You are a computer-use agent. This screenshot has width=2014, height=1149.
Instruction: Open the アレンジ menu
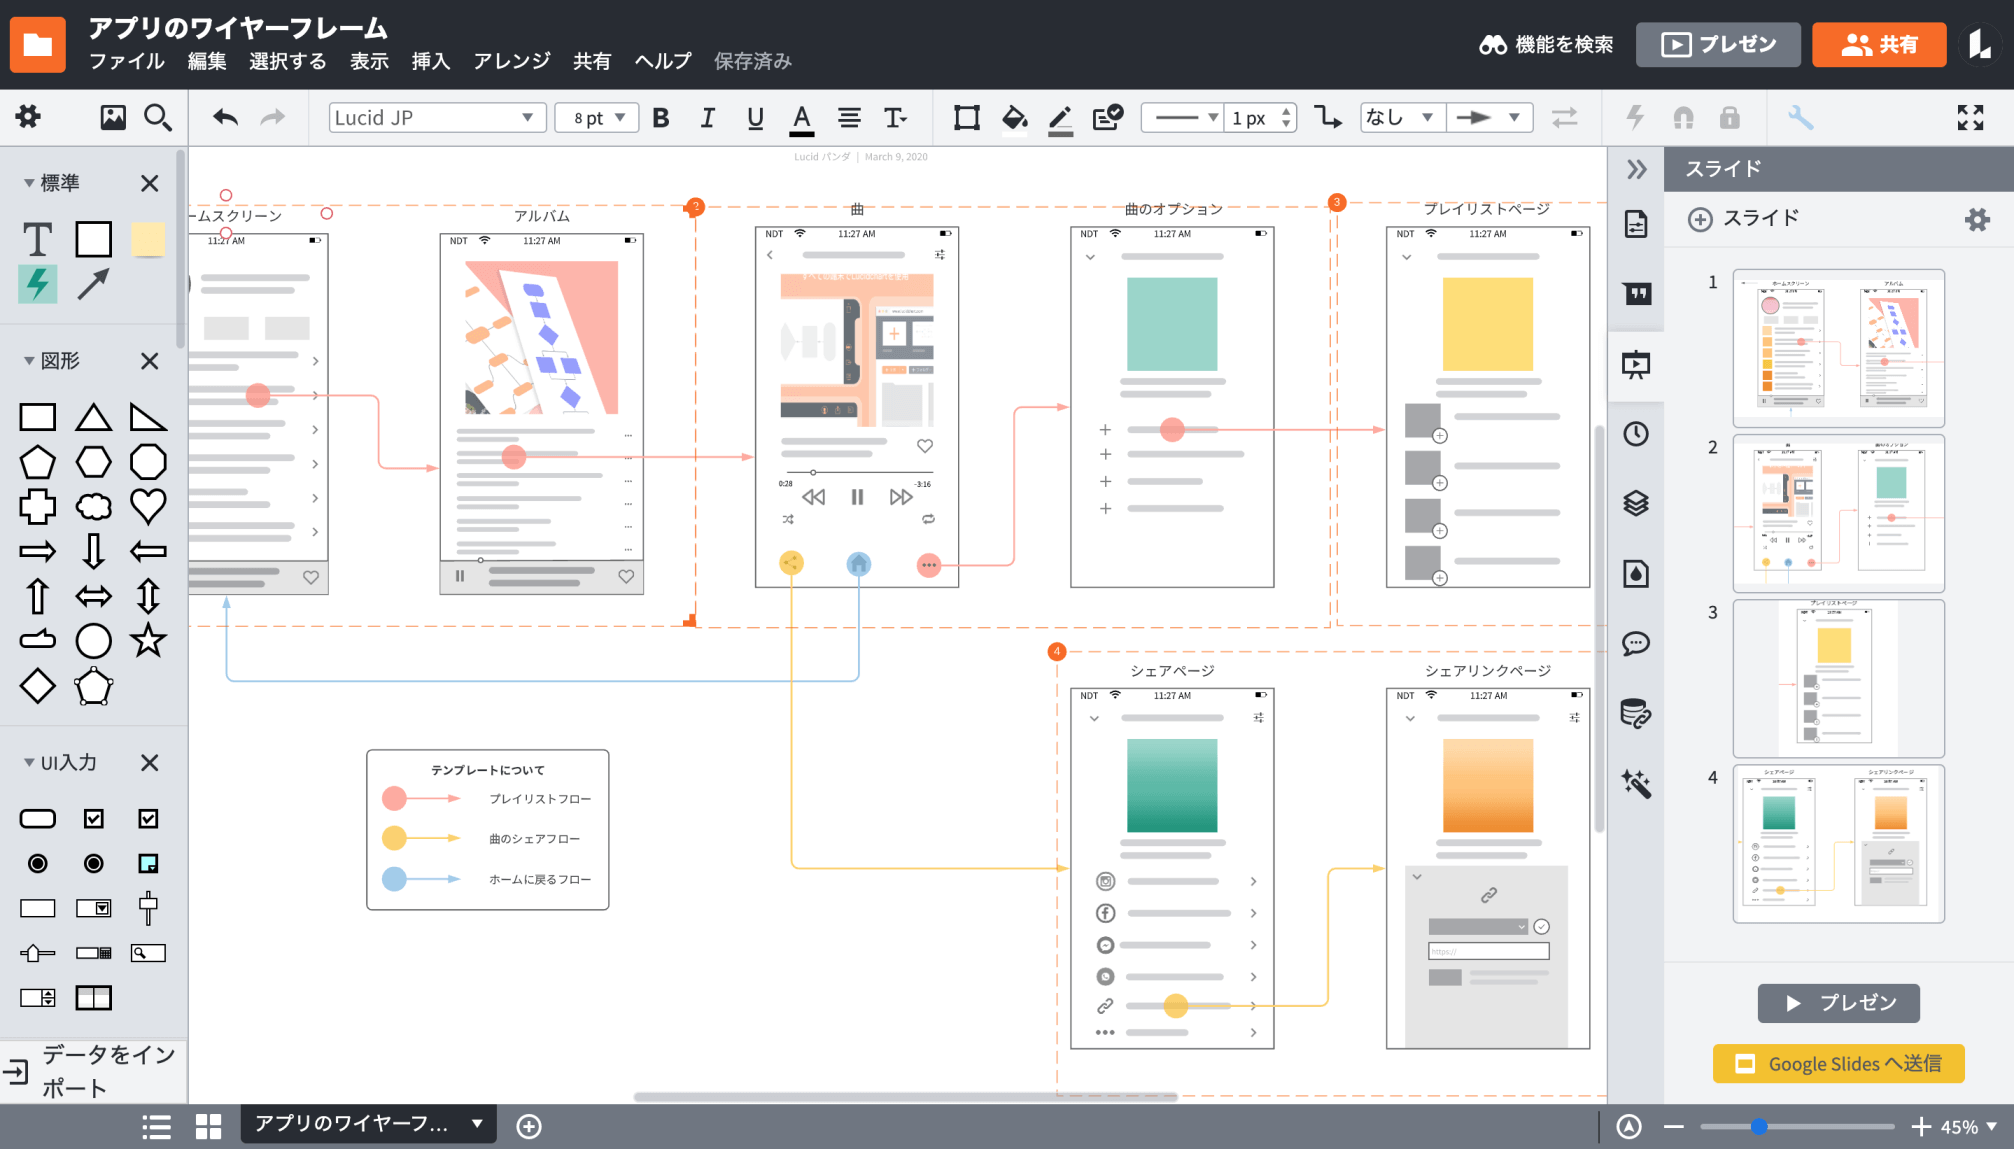(511, 61)
